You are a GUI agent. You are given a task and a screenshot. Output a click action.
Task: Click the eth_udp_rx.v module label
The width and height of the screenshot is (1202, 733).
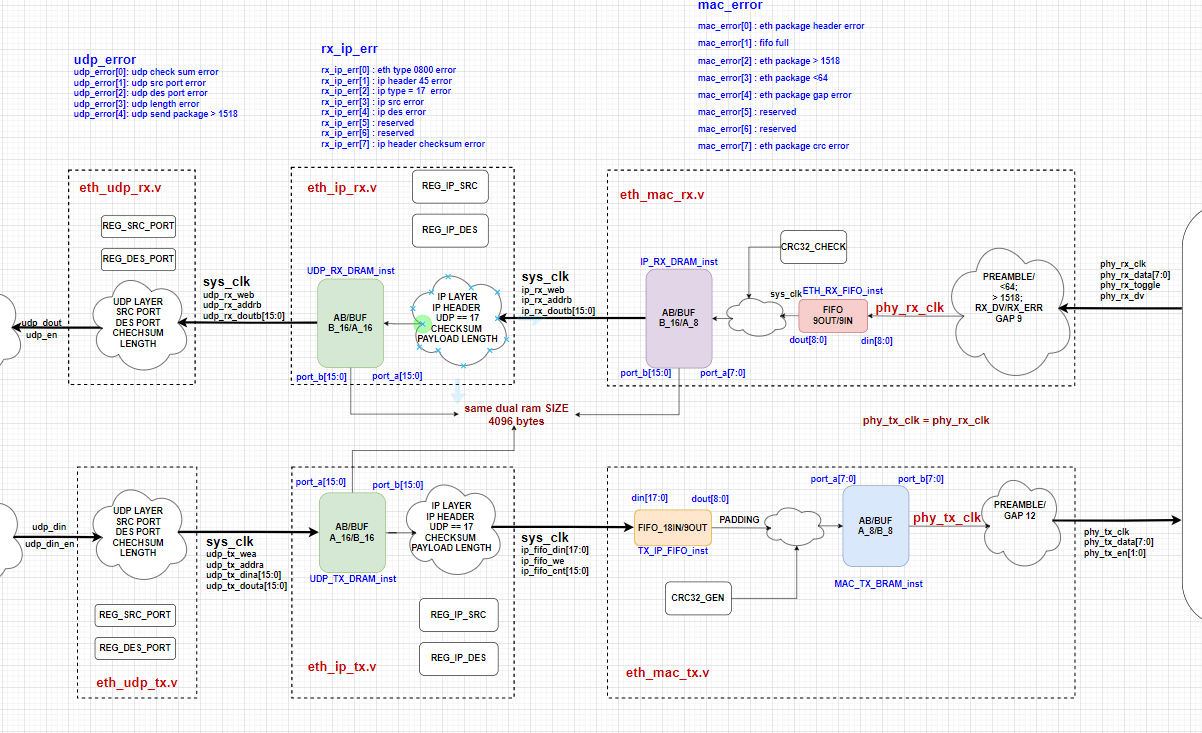click(x=118, y=187)
